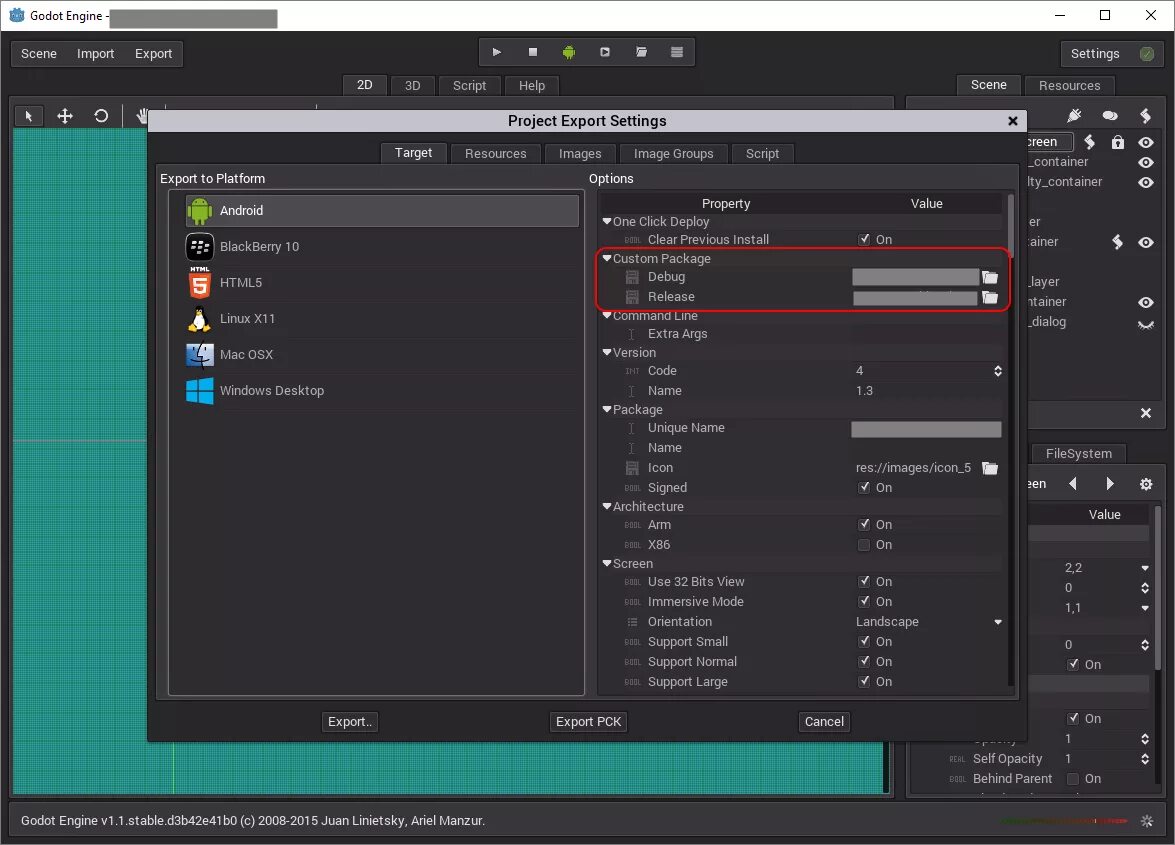Toggle Clear Previous Install checkbox
The height and width of the screenshot is (845, 1175).
click(864, 240)
